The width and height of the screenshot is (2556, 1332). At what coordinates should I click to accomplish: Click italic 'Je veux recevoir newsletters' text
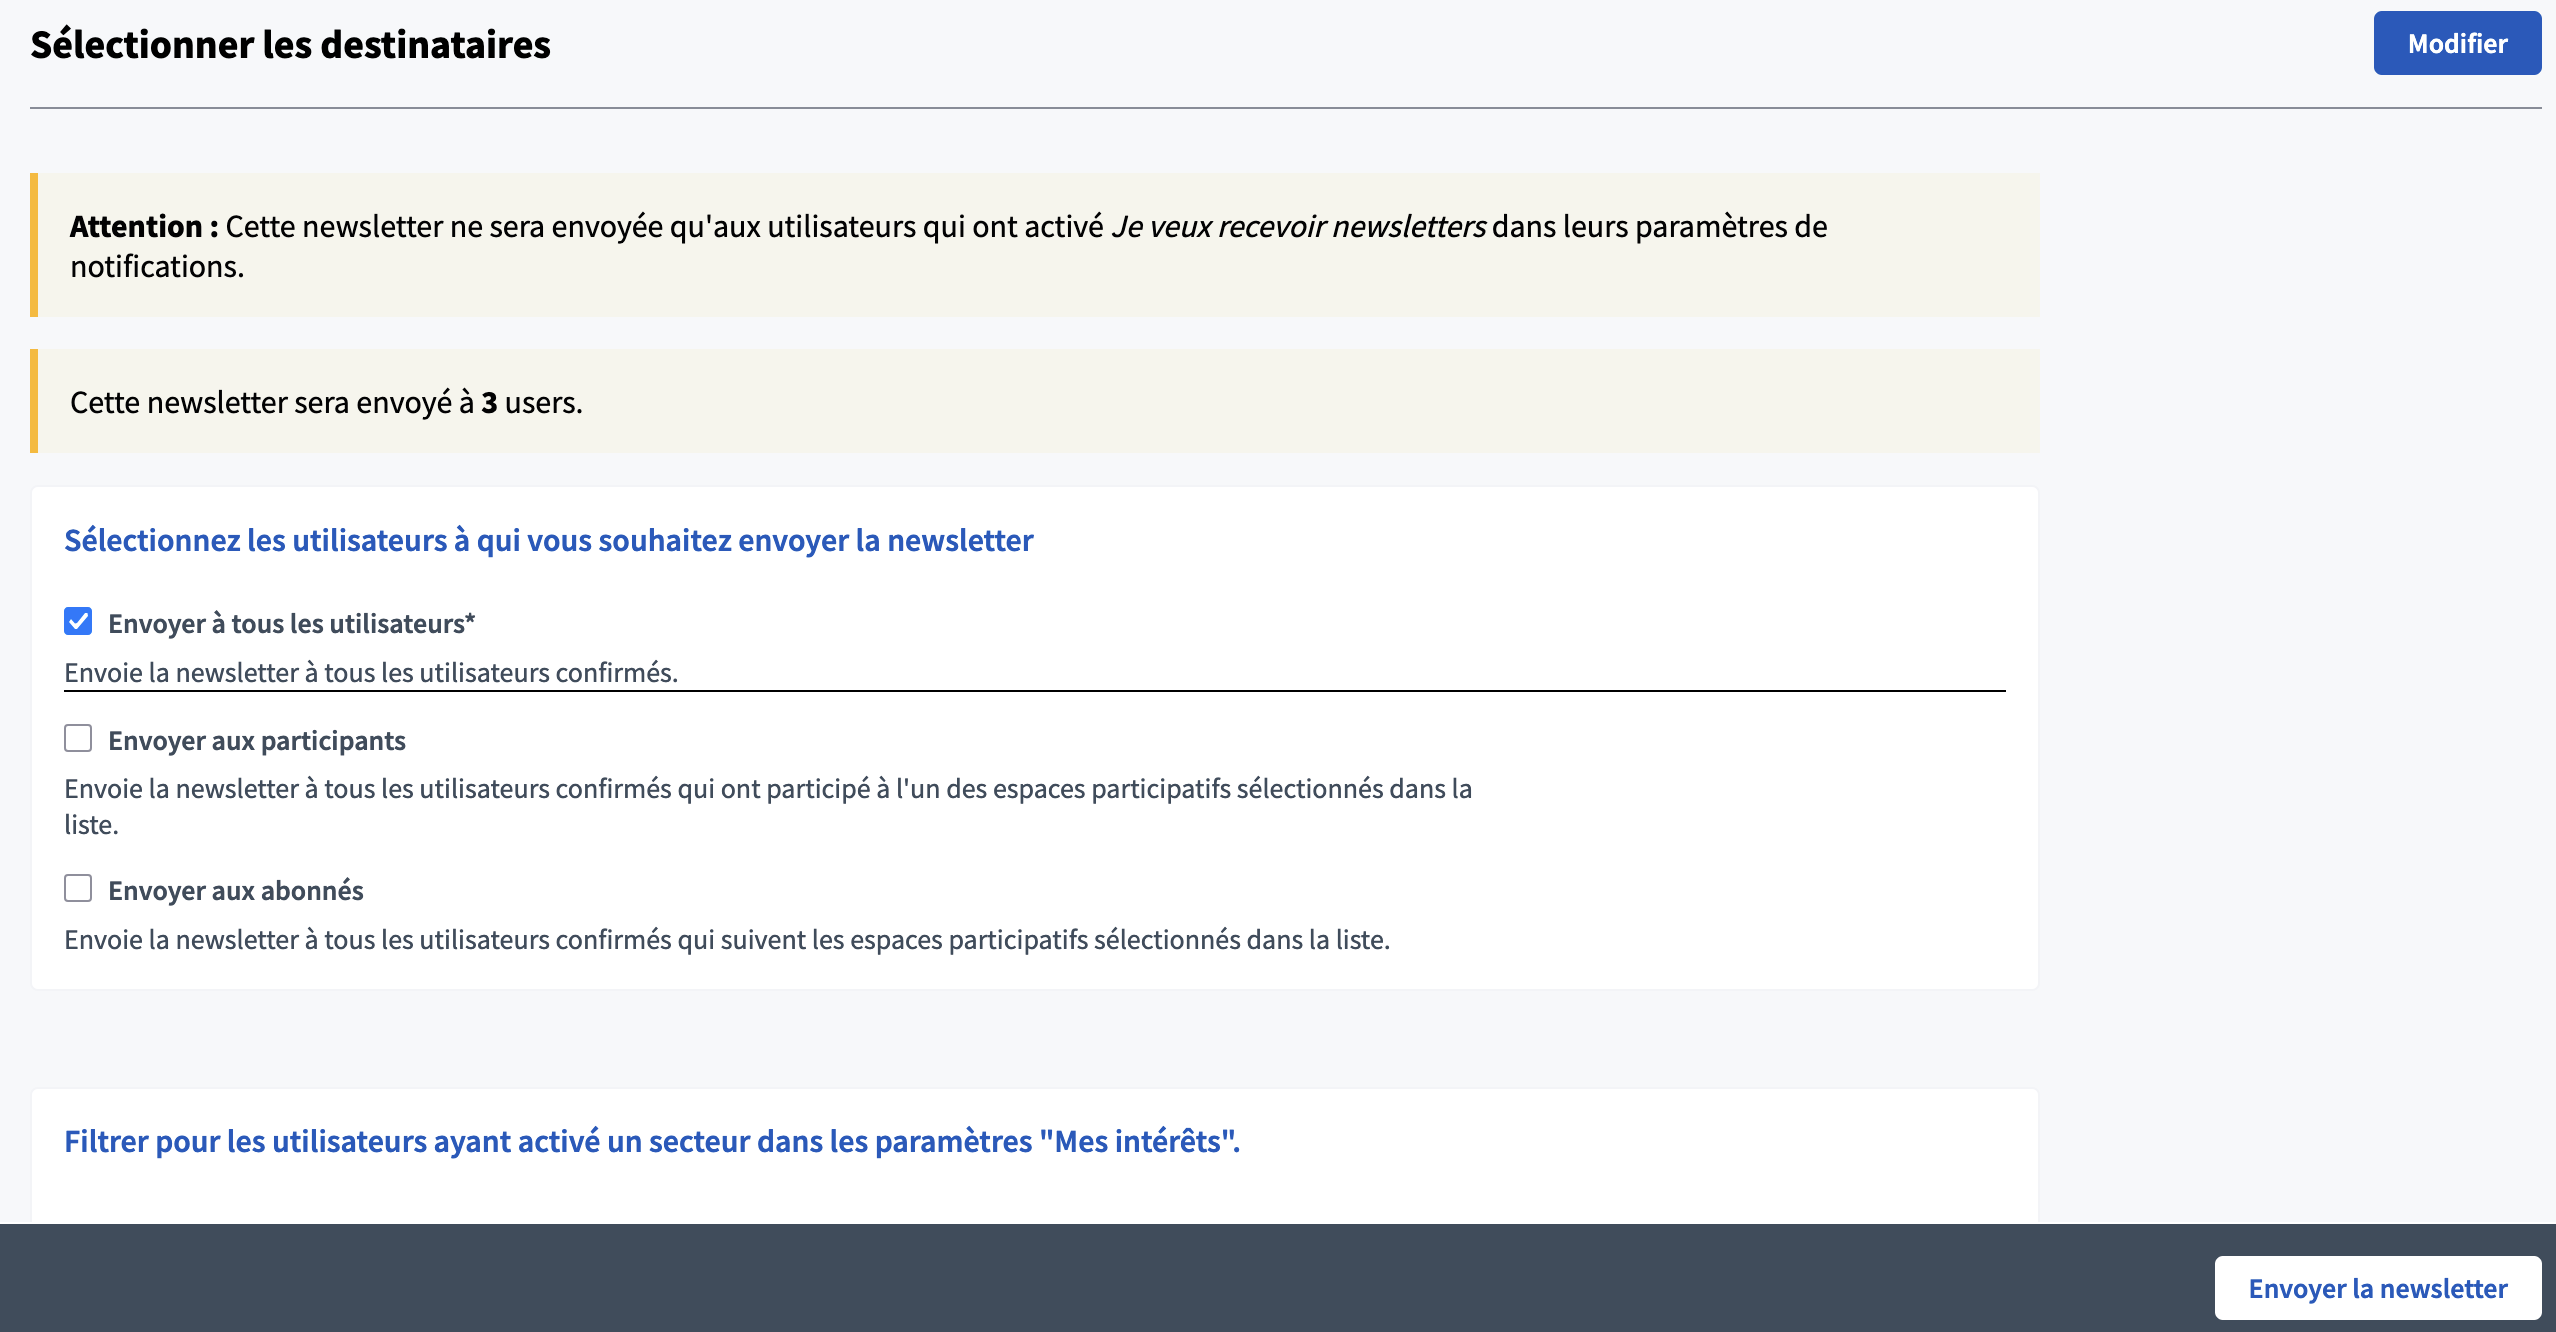coord(1298,227)
